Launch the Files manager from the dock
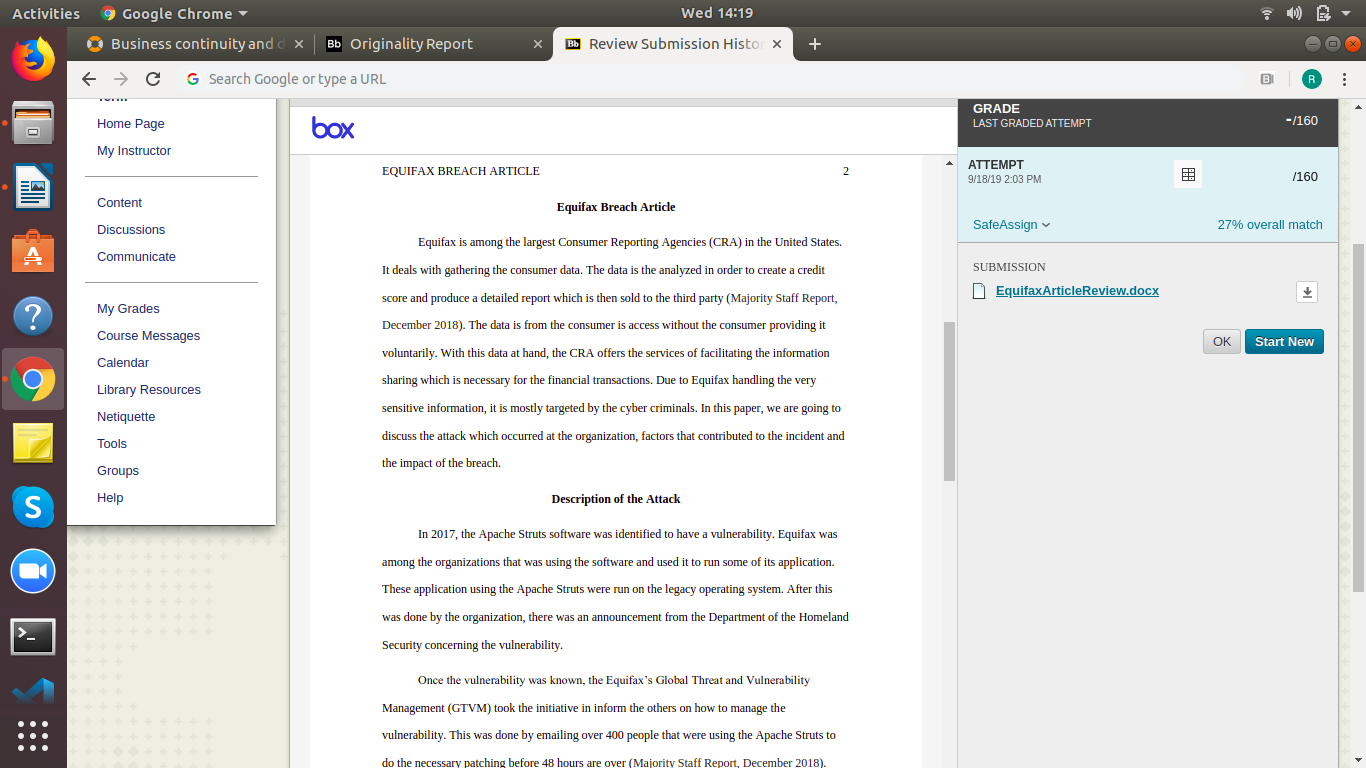The width and height of the screenshot is (1366, 768). tap(33, 124)
